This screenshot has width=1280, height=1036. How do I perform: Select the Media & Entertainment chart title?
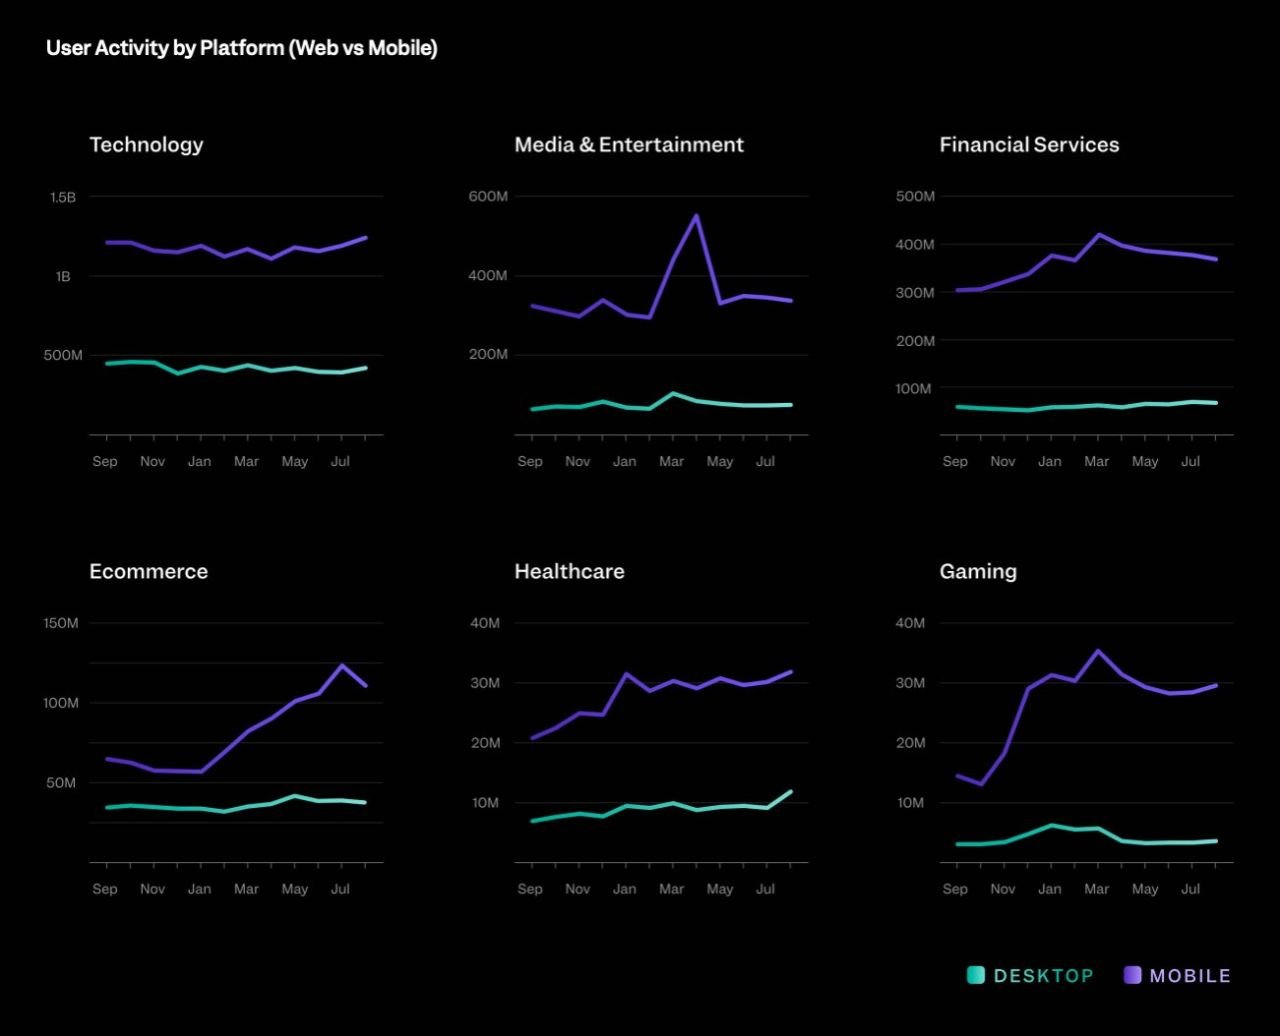click(629, 144)
